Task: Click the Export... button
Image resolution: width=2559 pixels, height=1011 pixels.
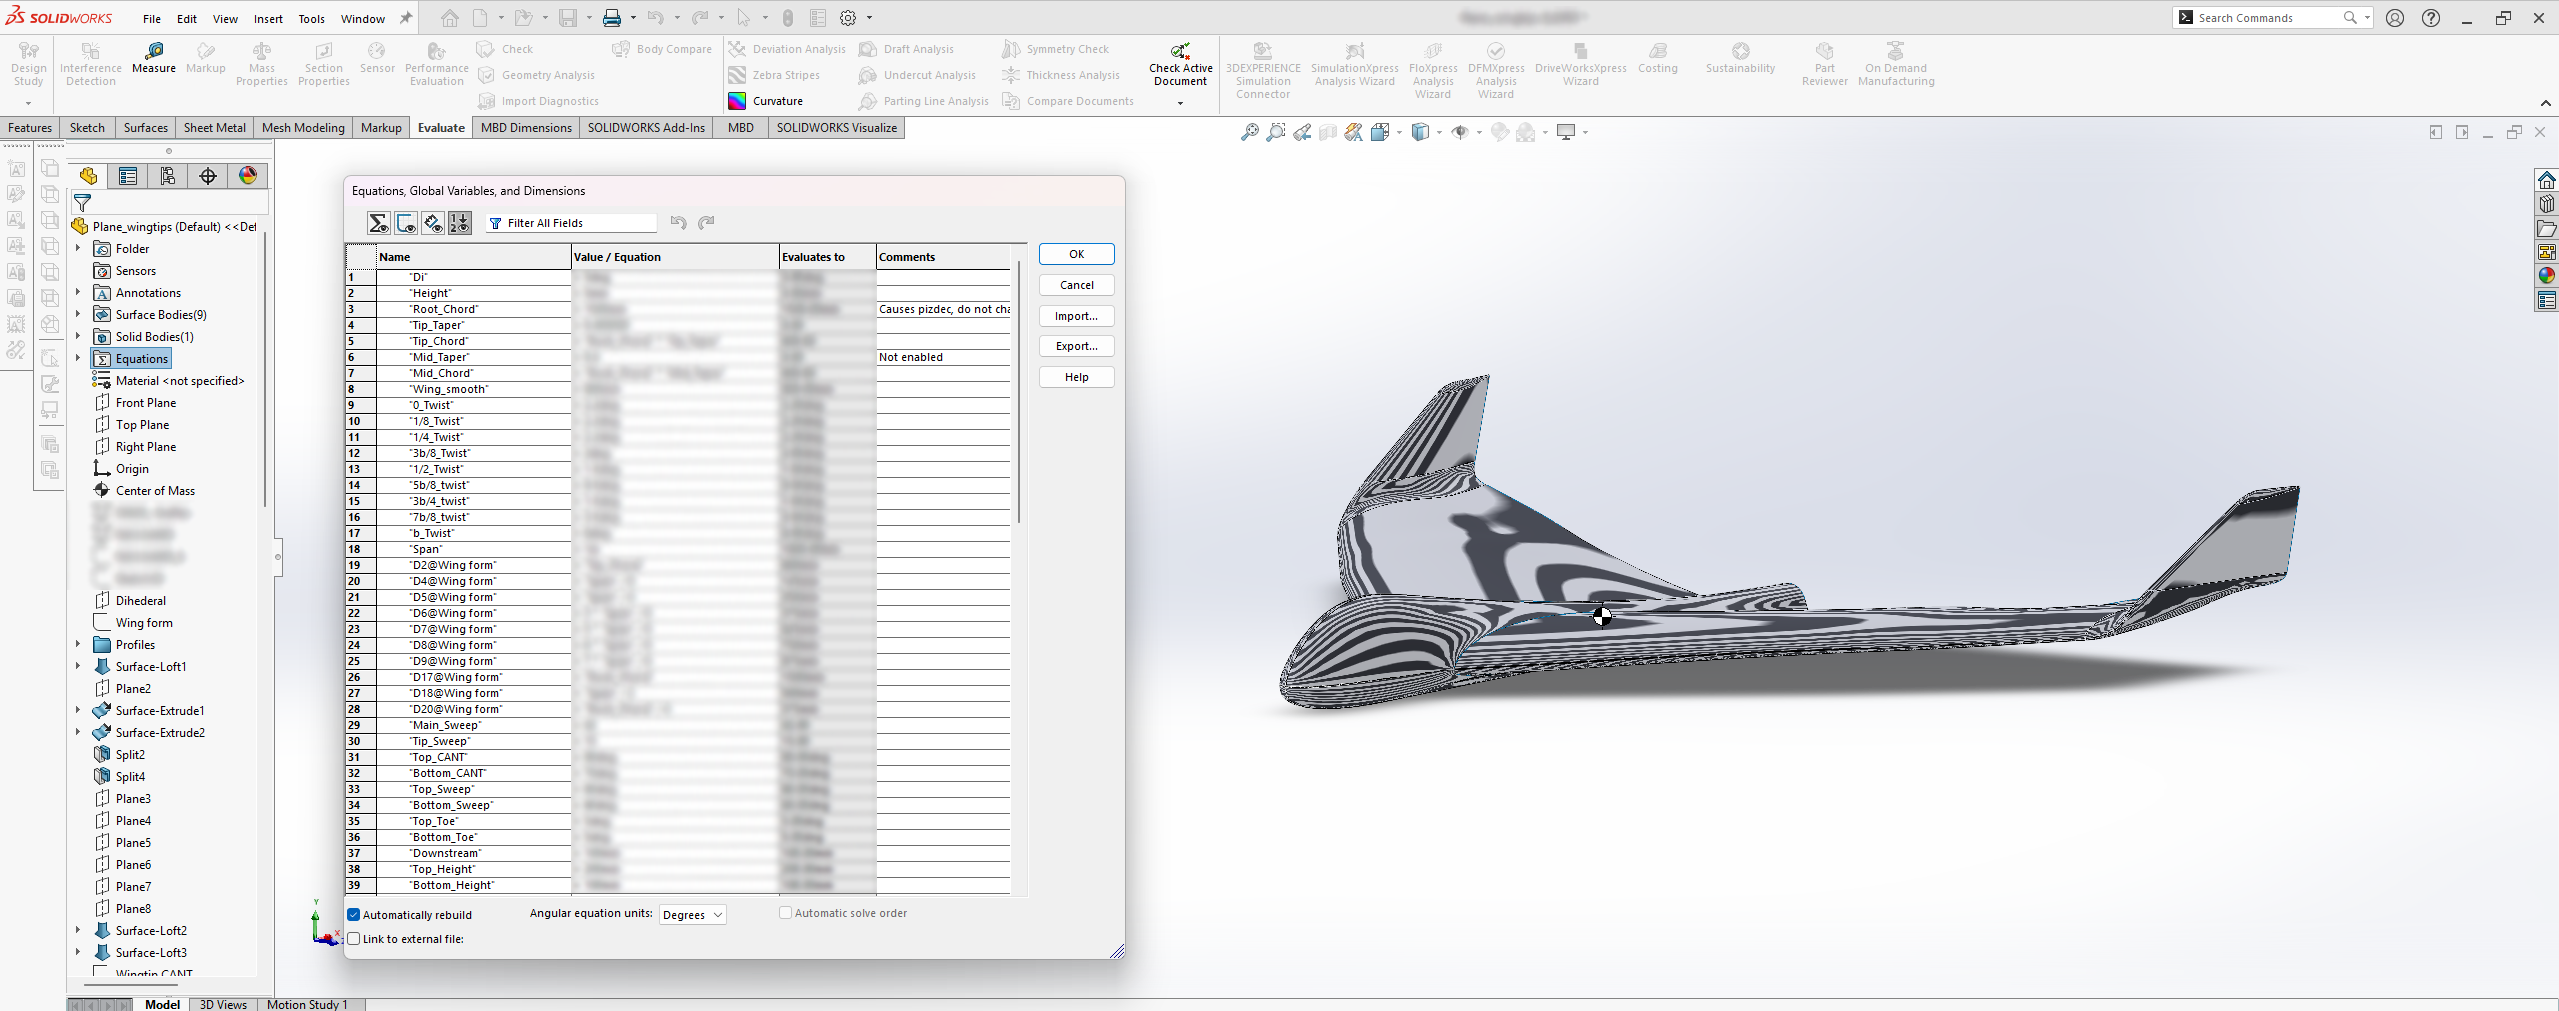Action: [1076, 346]
